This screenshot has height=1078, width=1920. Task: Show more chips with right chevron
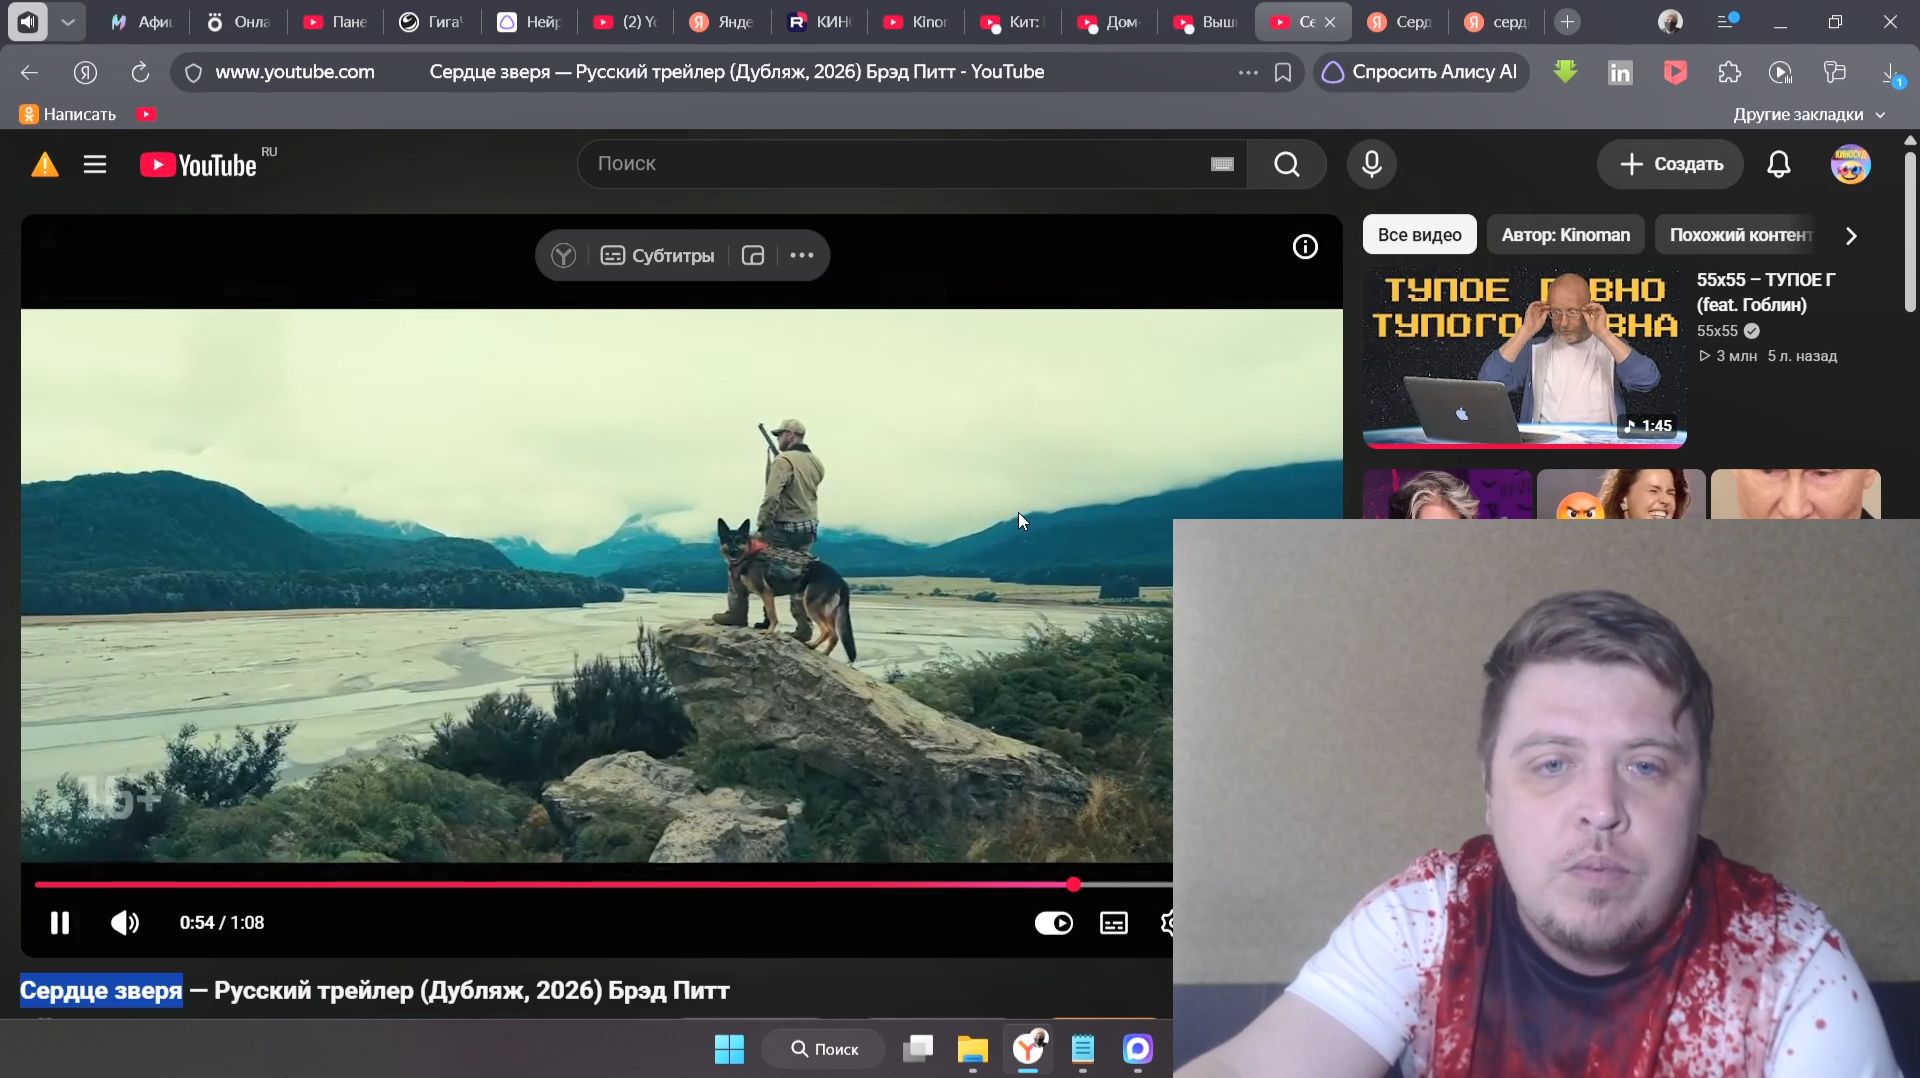click(1851, 236)
